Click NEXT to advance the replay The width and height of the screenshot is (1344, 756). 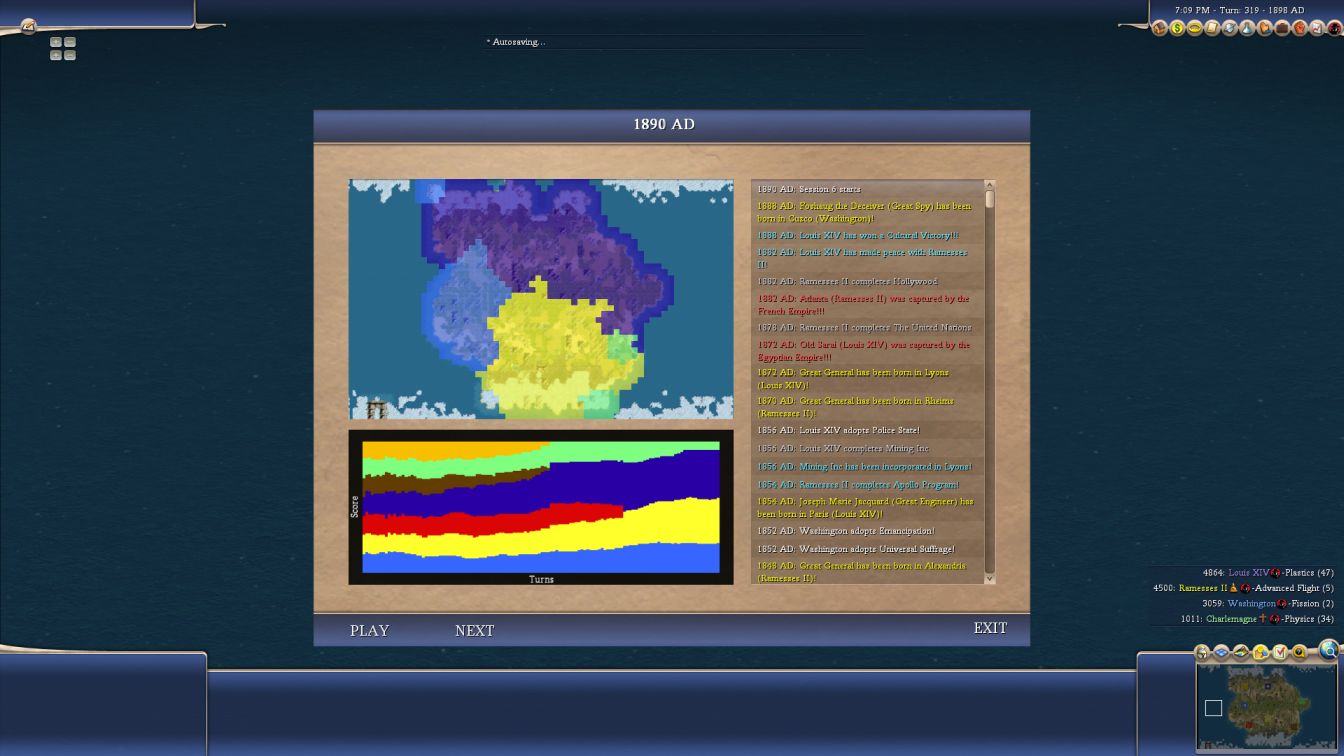point(474,631)
